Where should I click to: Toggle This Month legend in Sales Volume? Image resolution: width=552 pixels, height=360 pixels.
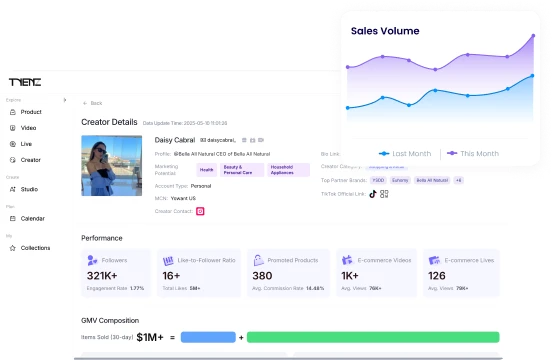click(x=473, y=153)
